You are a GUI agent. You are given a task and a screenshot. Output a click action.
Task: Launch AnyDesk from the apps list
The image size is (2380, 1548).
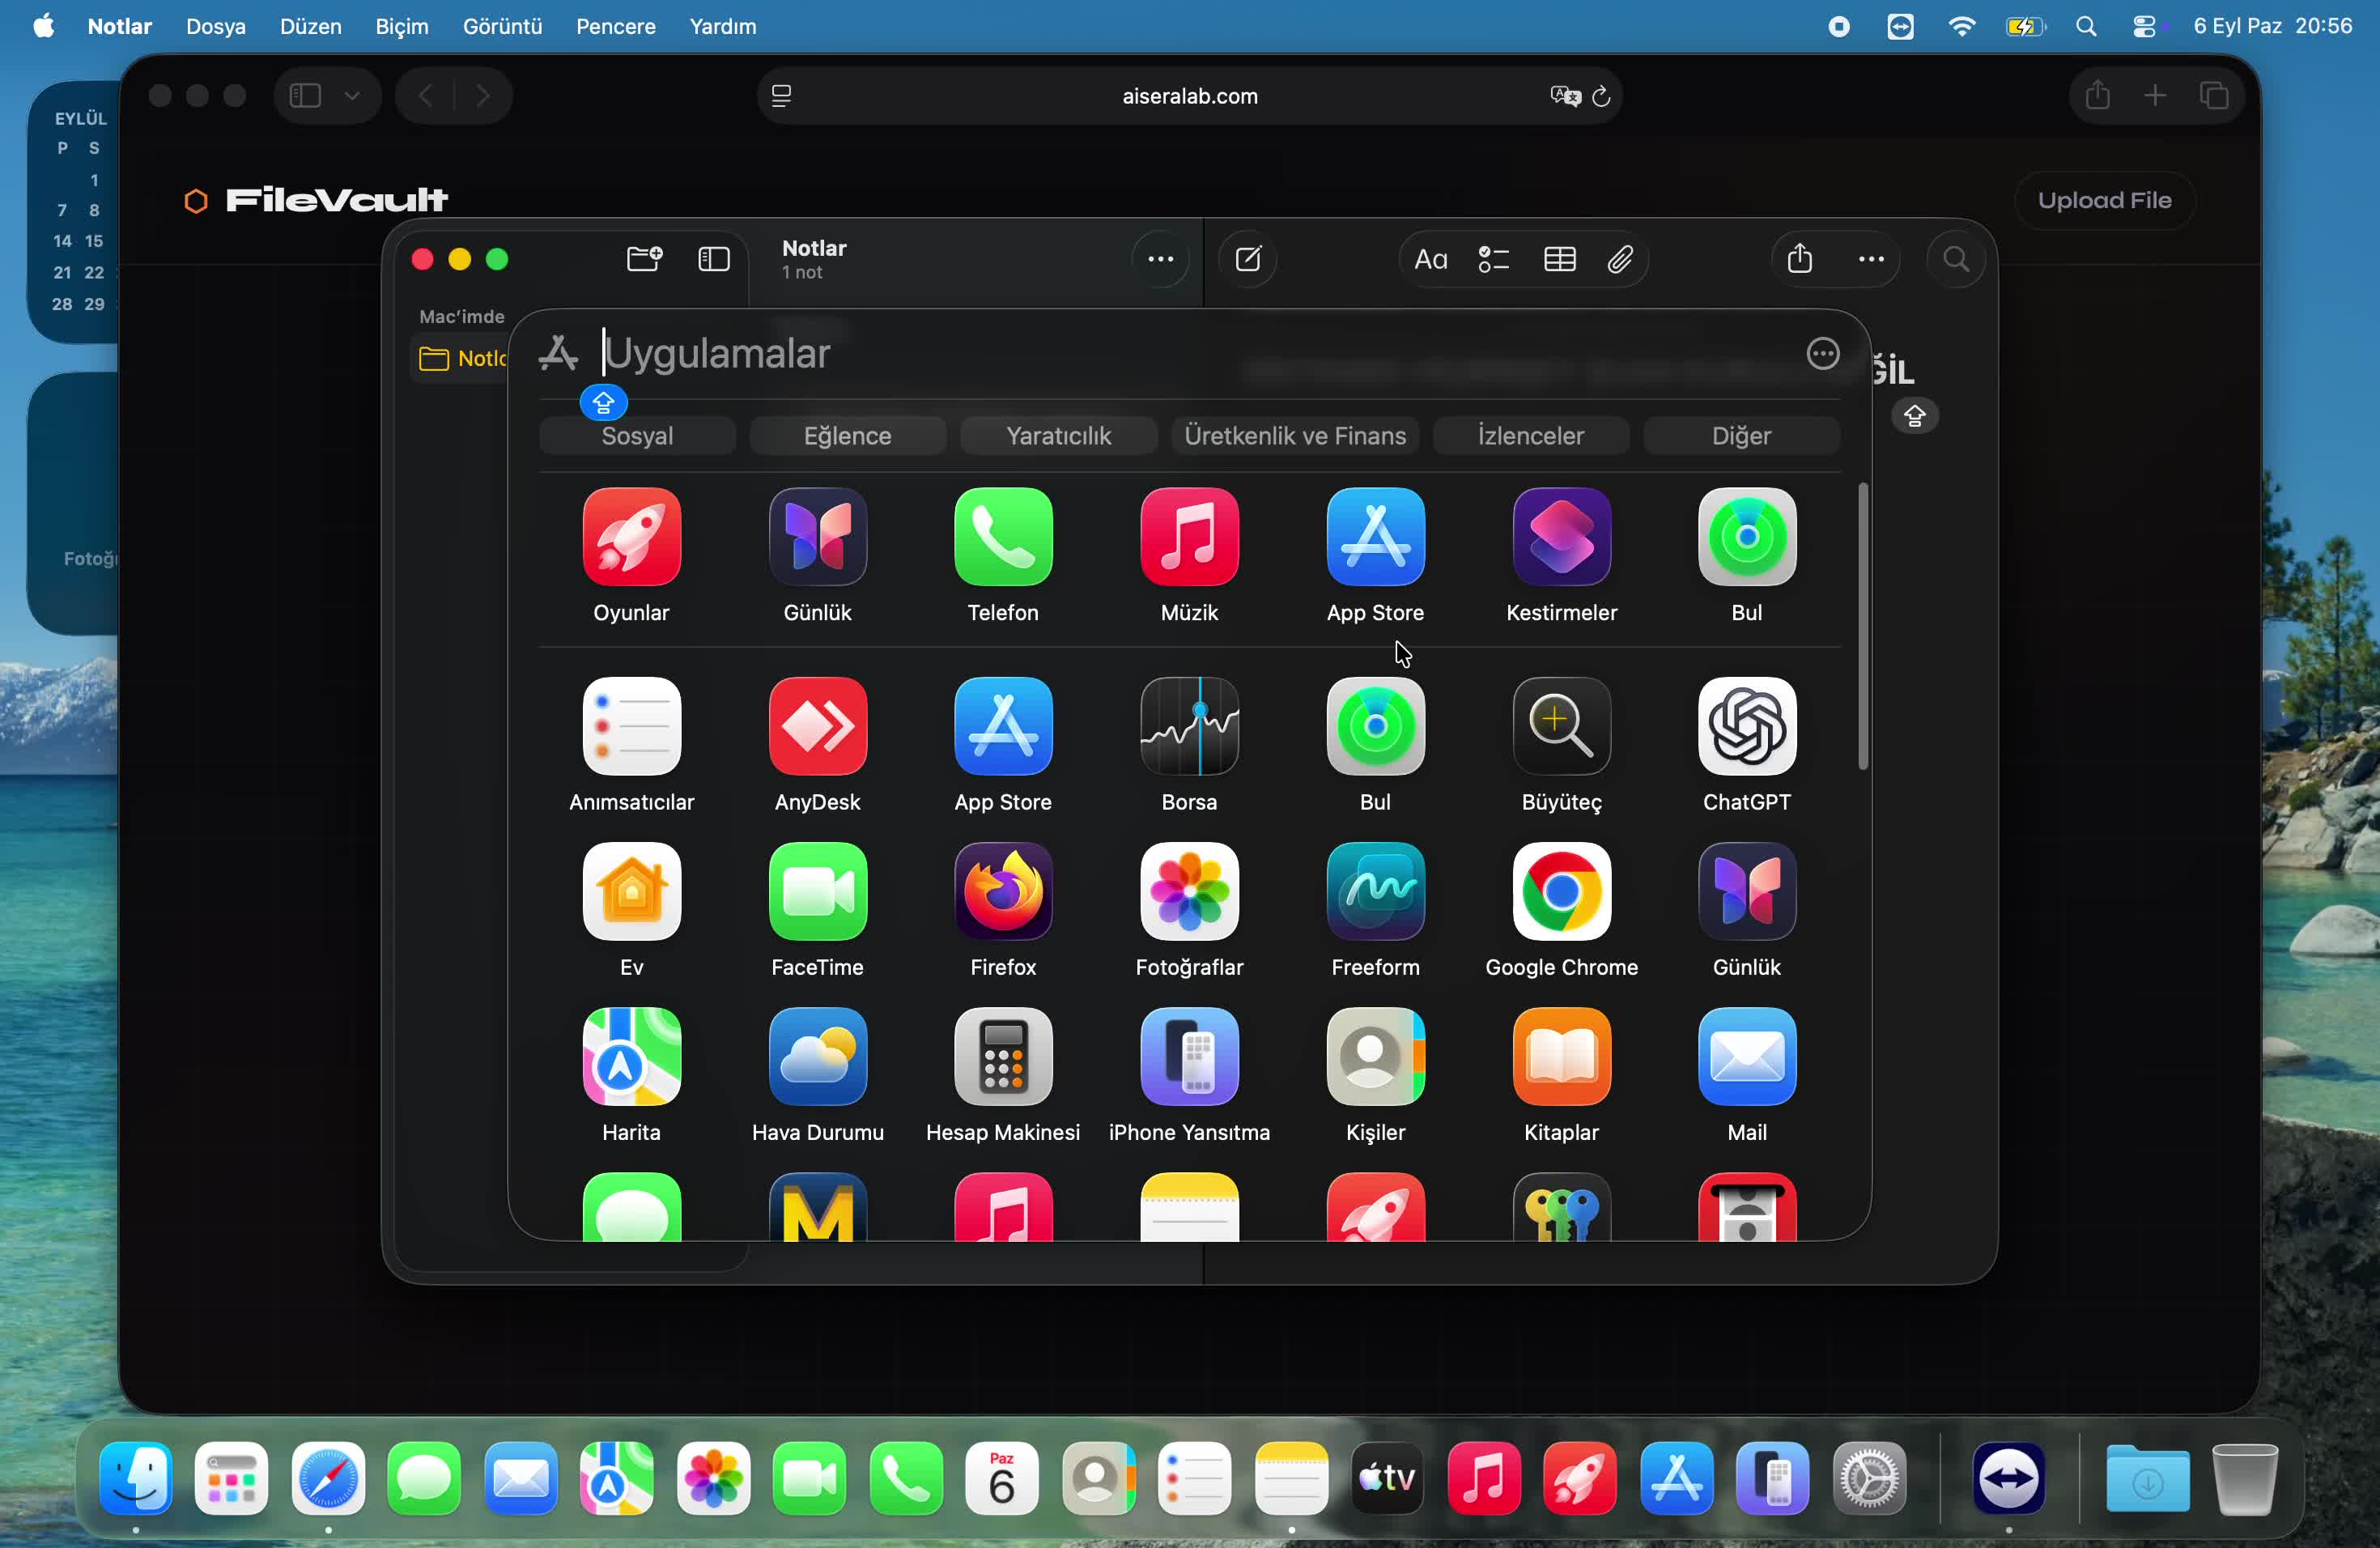(x=817, y=727)
